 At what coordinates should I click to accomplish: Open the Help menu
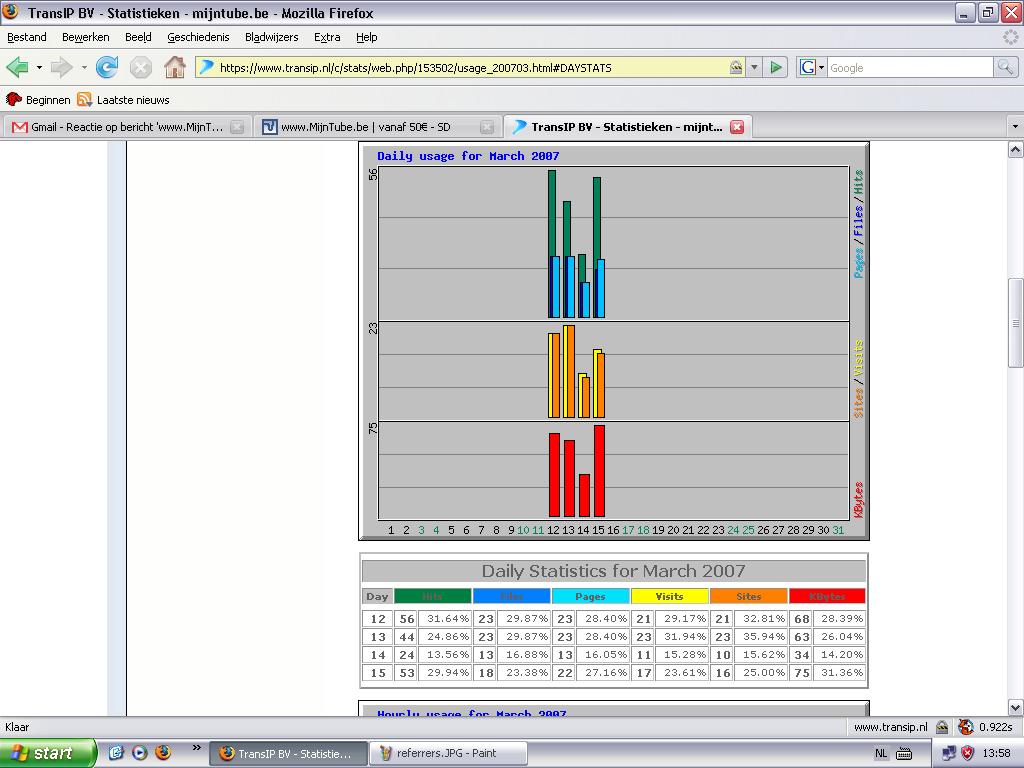point(366,37)
